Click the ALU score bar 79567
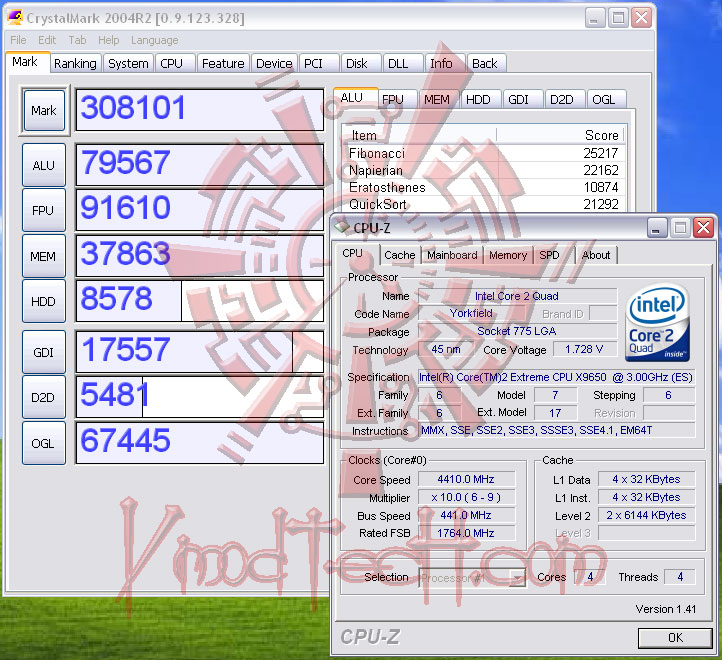Viewport: 722px width, 660px height. point(199,165)
